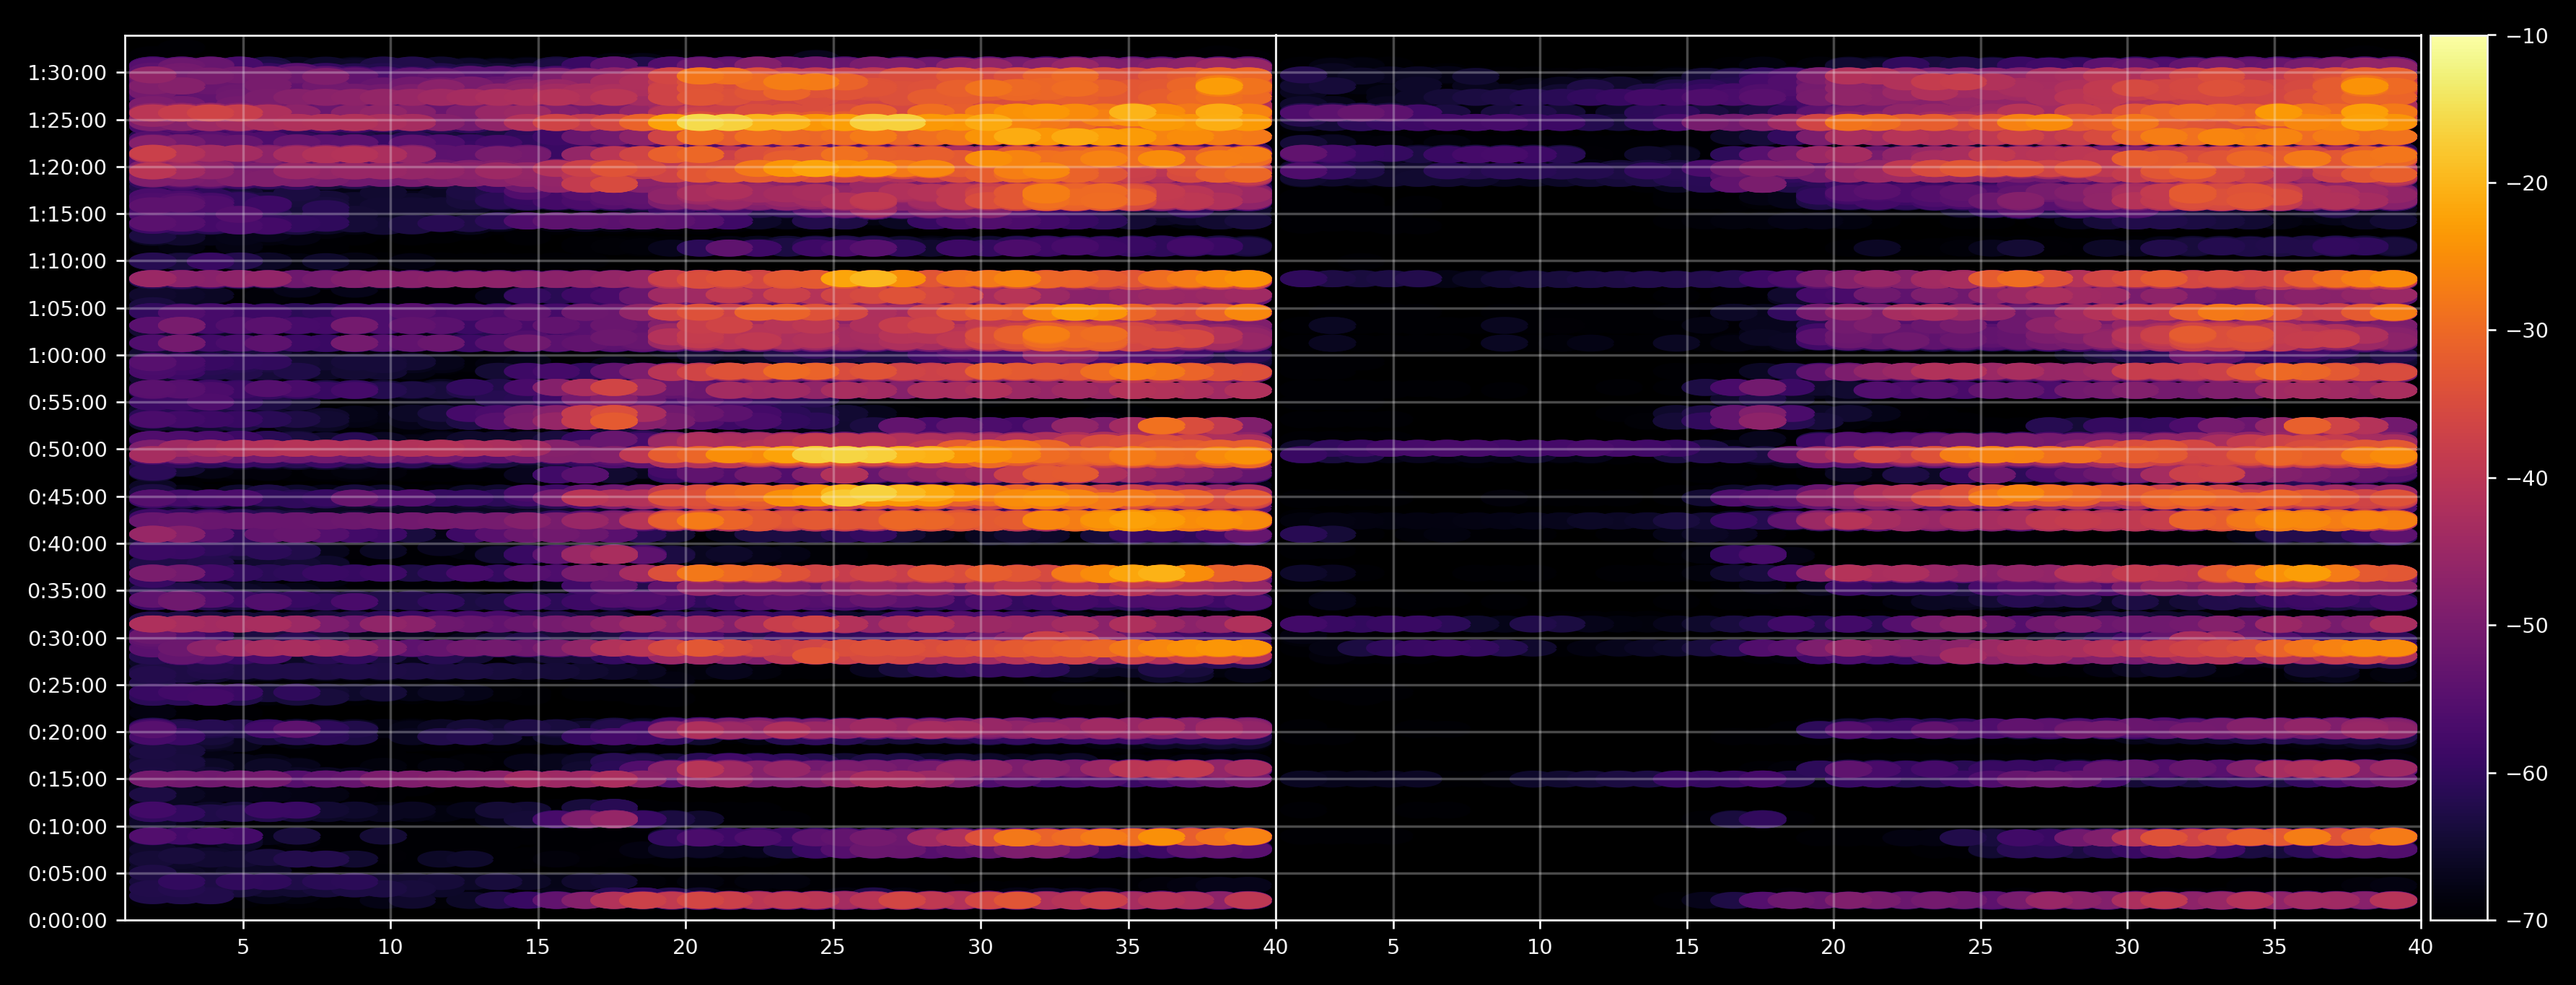Click the 1:20:00 time label
The height and width of the screenshot is (985, 2576).
point(67,168)
